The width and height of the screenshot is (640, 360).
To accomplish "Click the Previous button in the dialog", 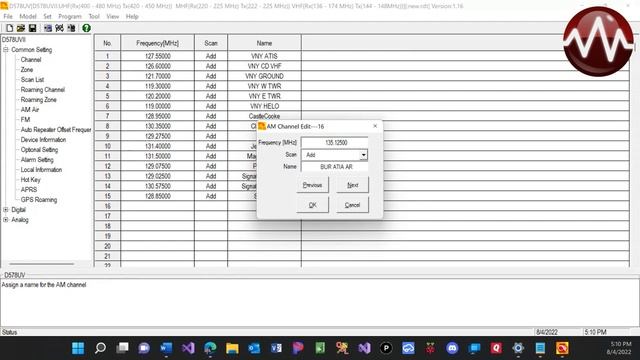I will point(312,185).
